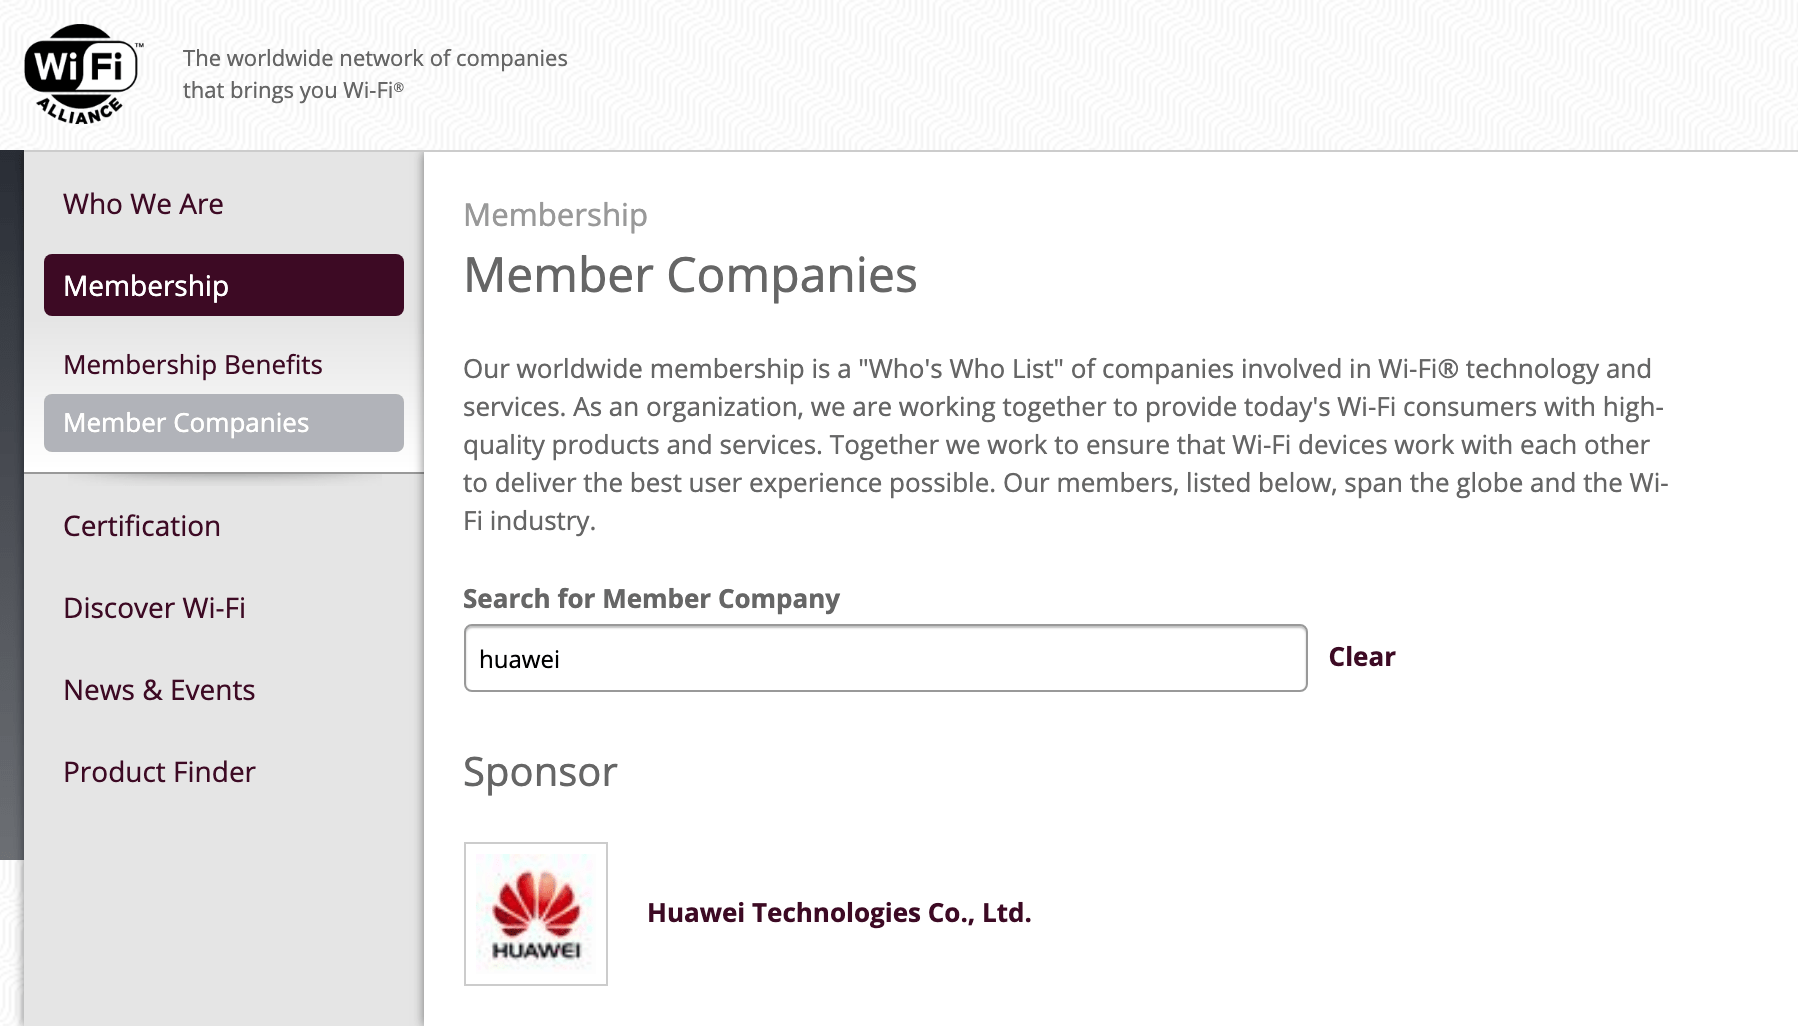
Task: Click the Search for Member Company label
Action: click(651, 599)
